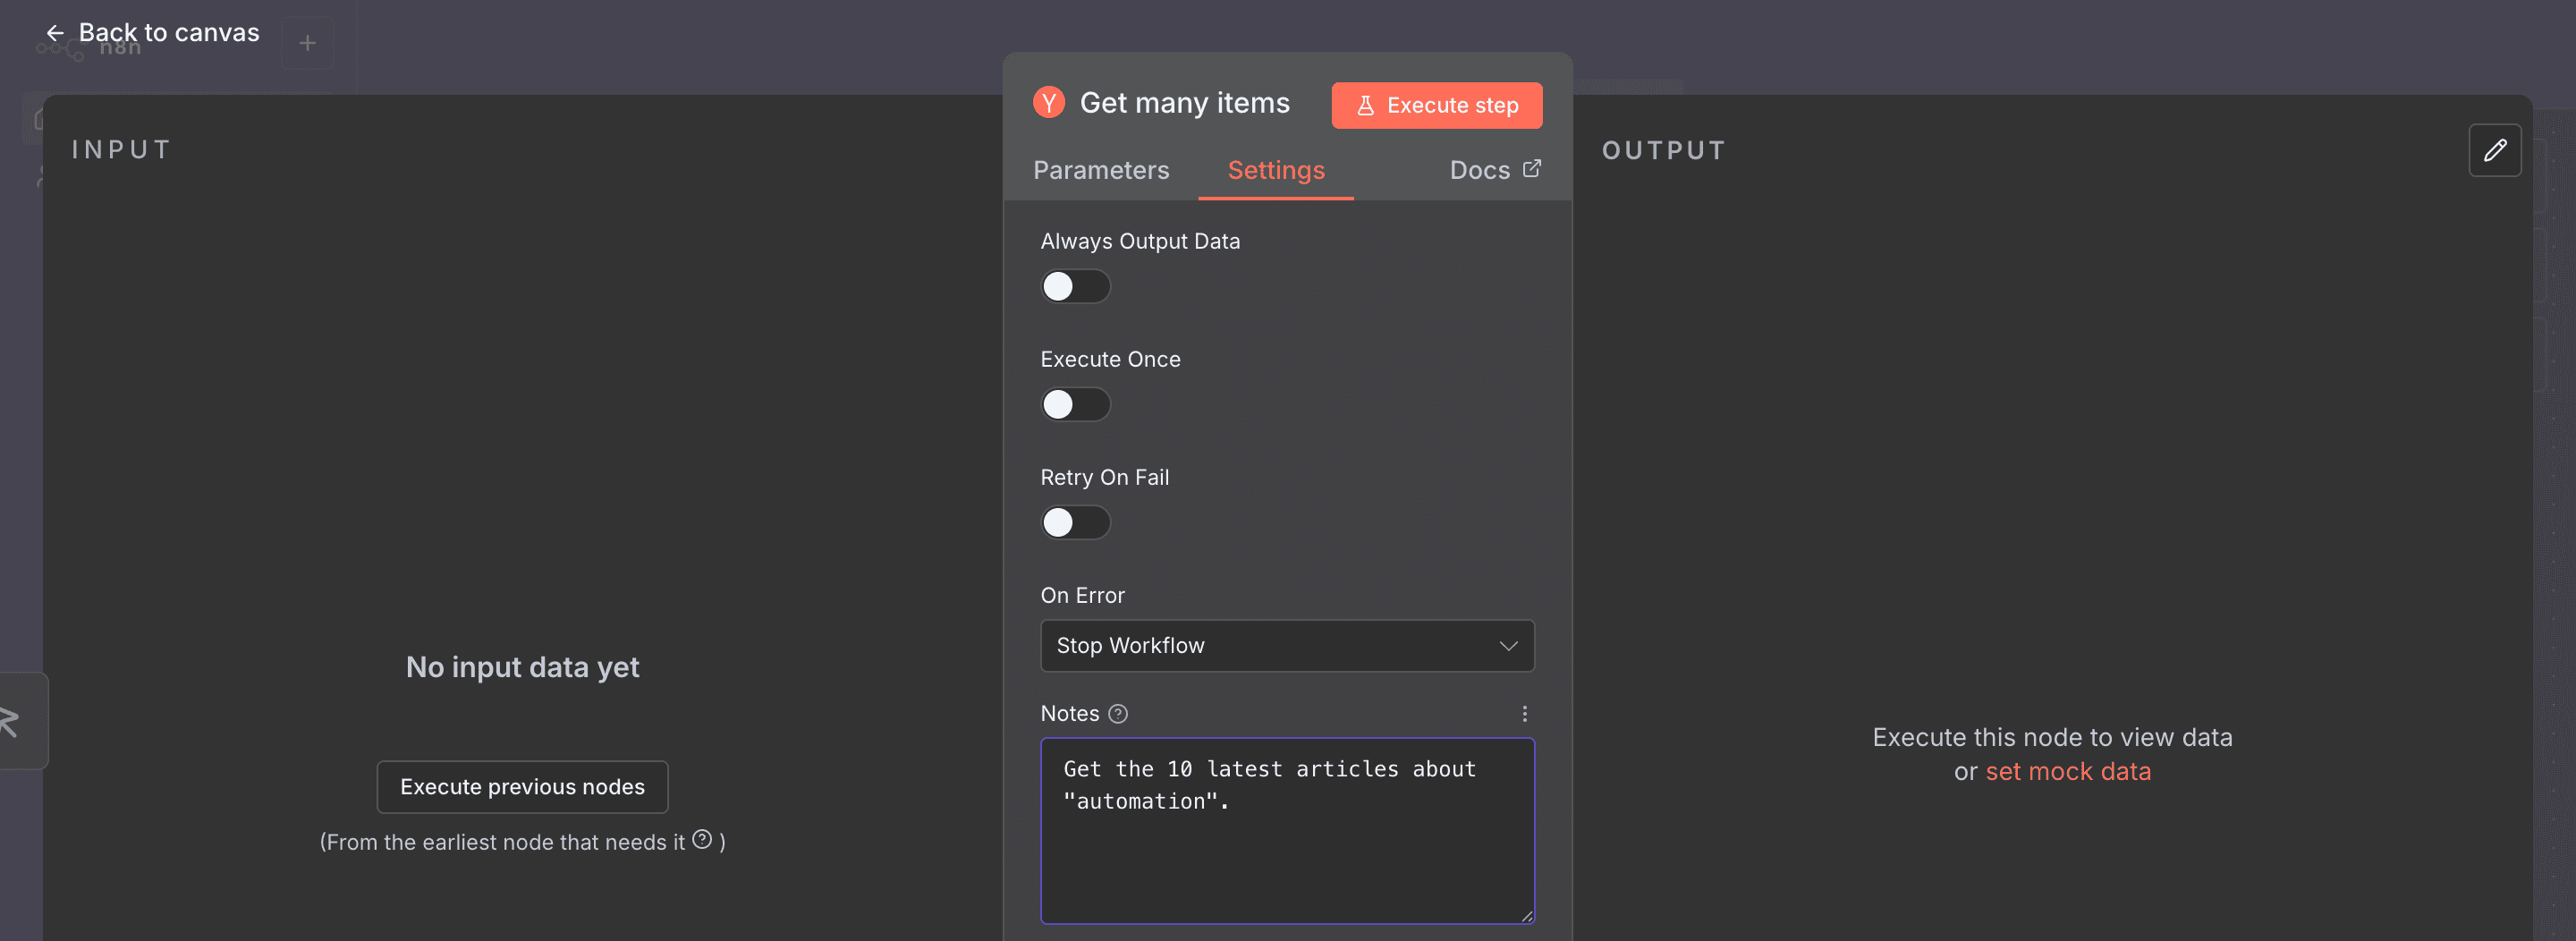This screenshot has height=941, width=2576.
Task: Switch to the Parameters tab
Action: point(1100,170)
